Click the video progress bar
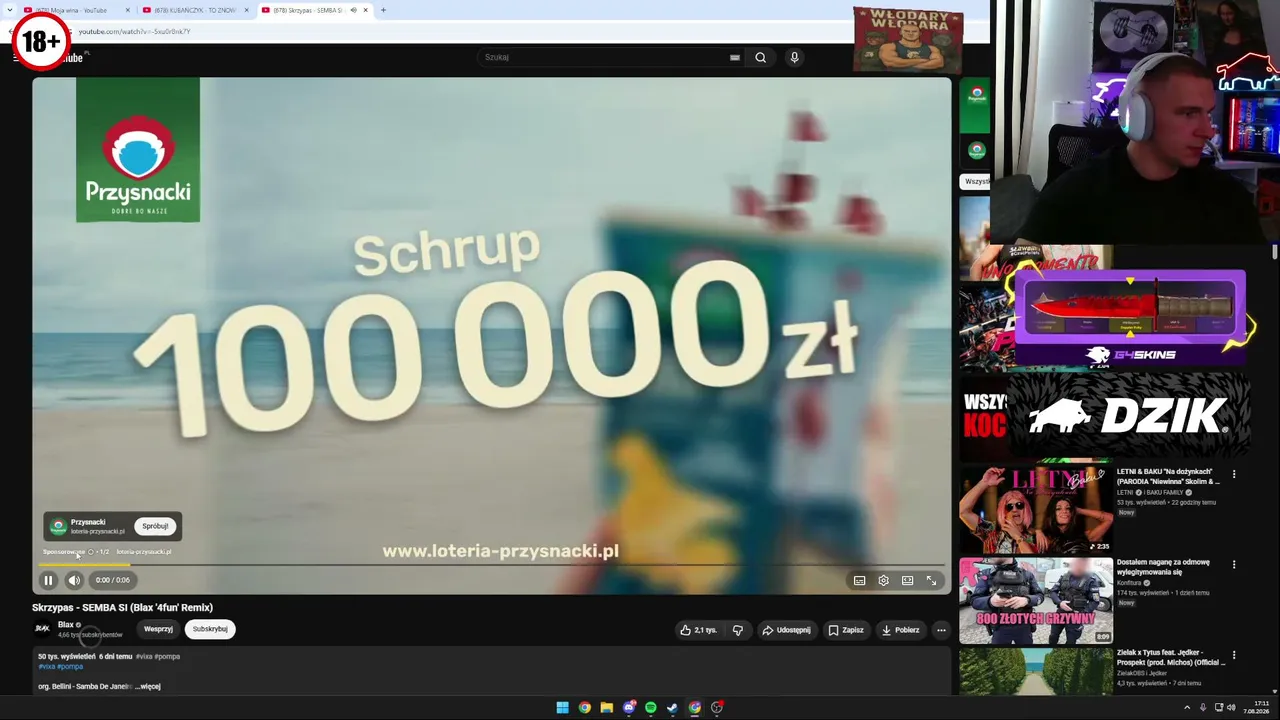 (x=492, y=565)
